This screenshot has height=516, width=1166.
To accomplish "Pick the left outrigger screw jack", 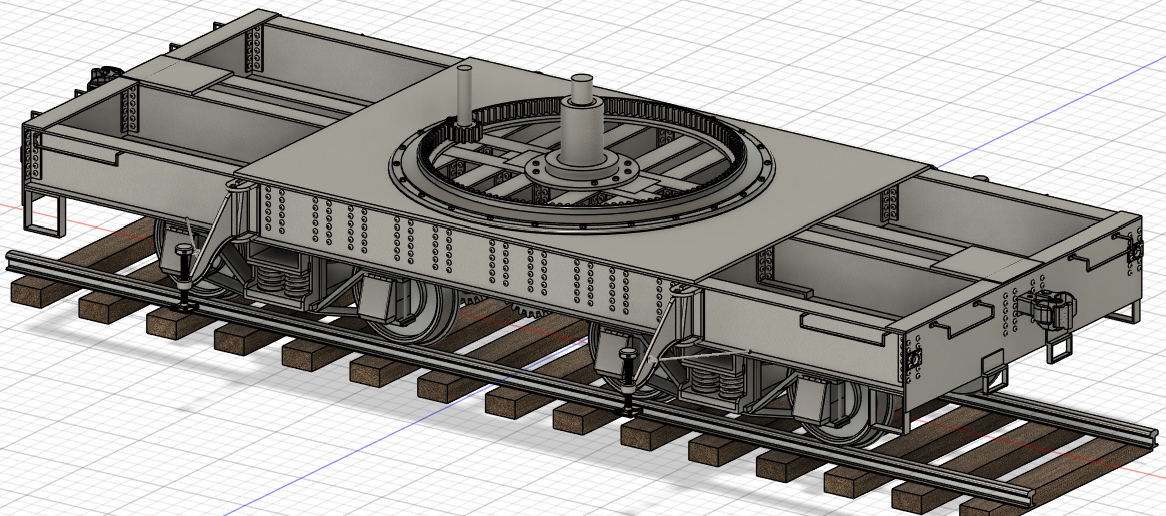I will coord(183,277).
